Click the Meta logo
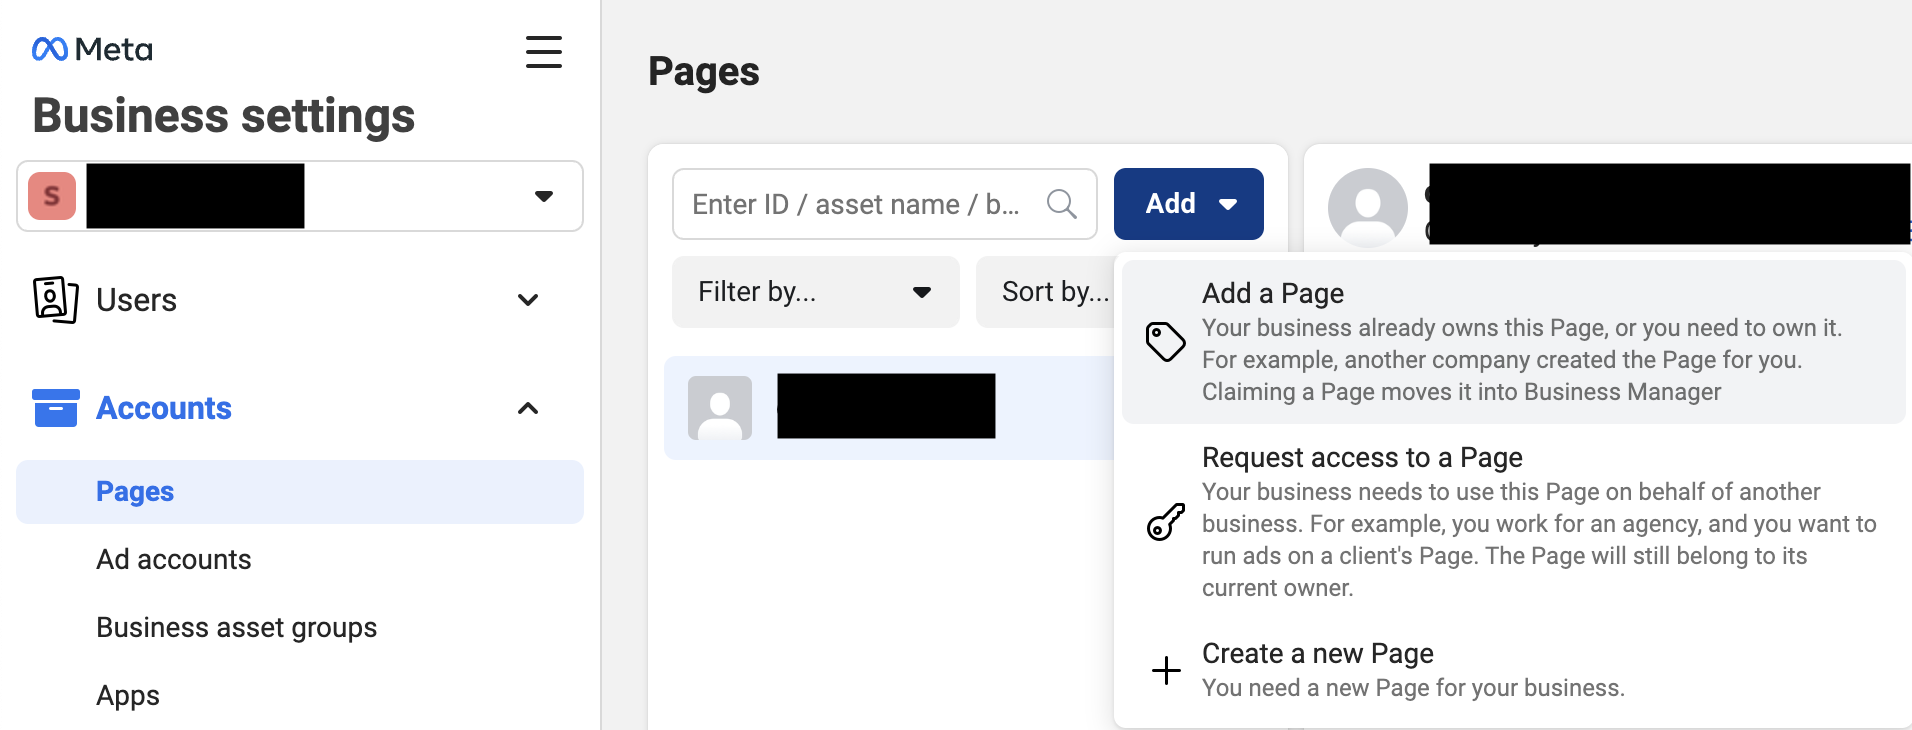This screenshot has height=730, width=1912. click(x=91, y=49)
